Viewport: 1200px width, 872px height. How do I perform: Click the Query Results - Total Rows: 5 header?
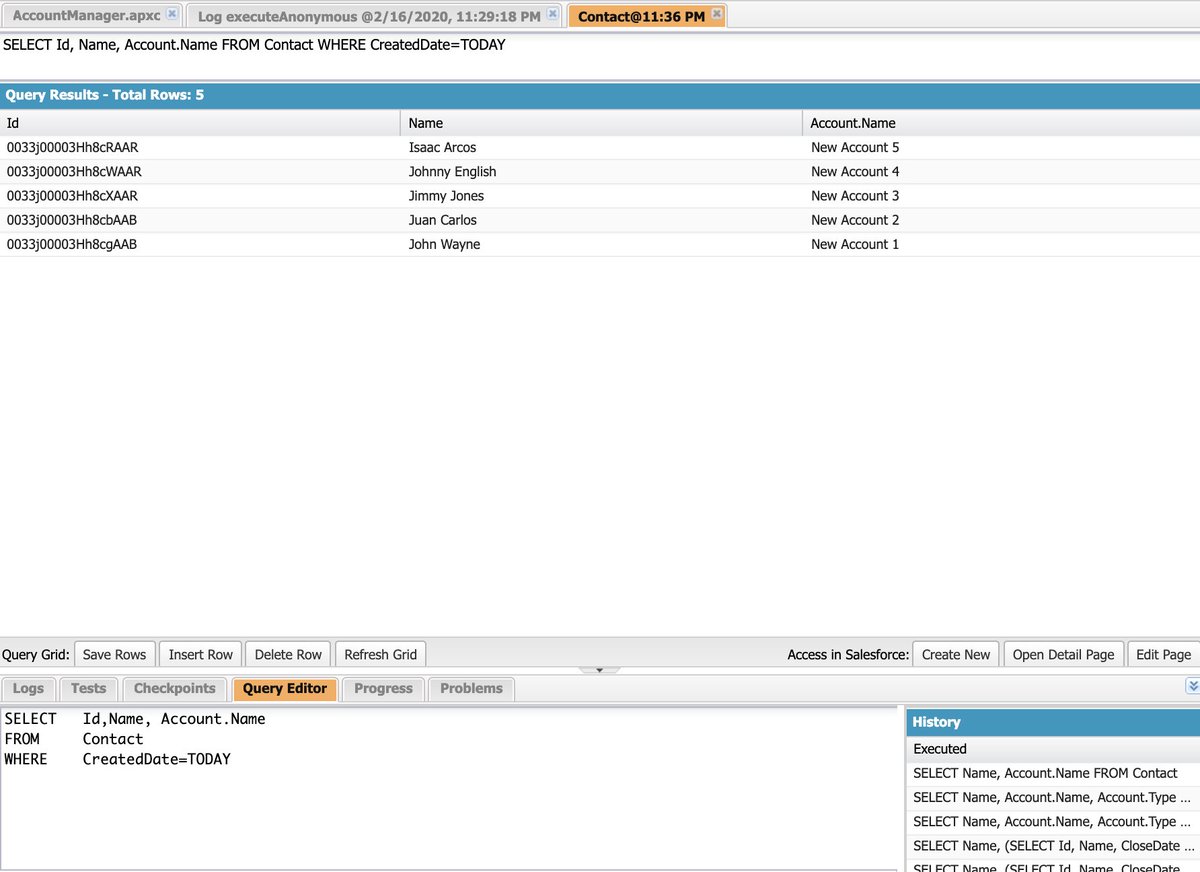tap(600, 96)
